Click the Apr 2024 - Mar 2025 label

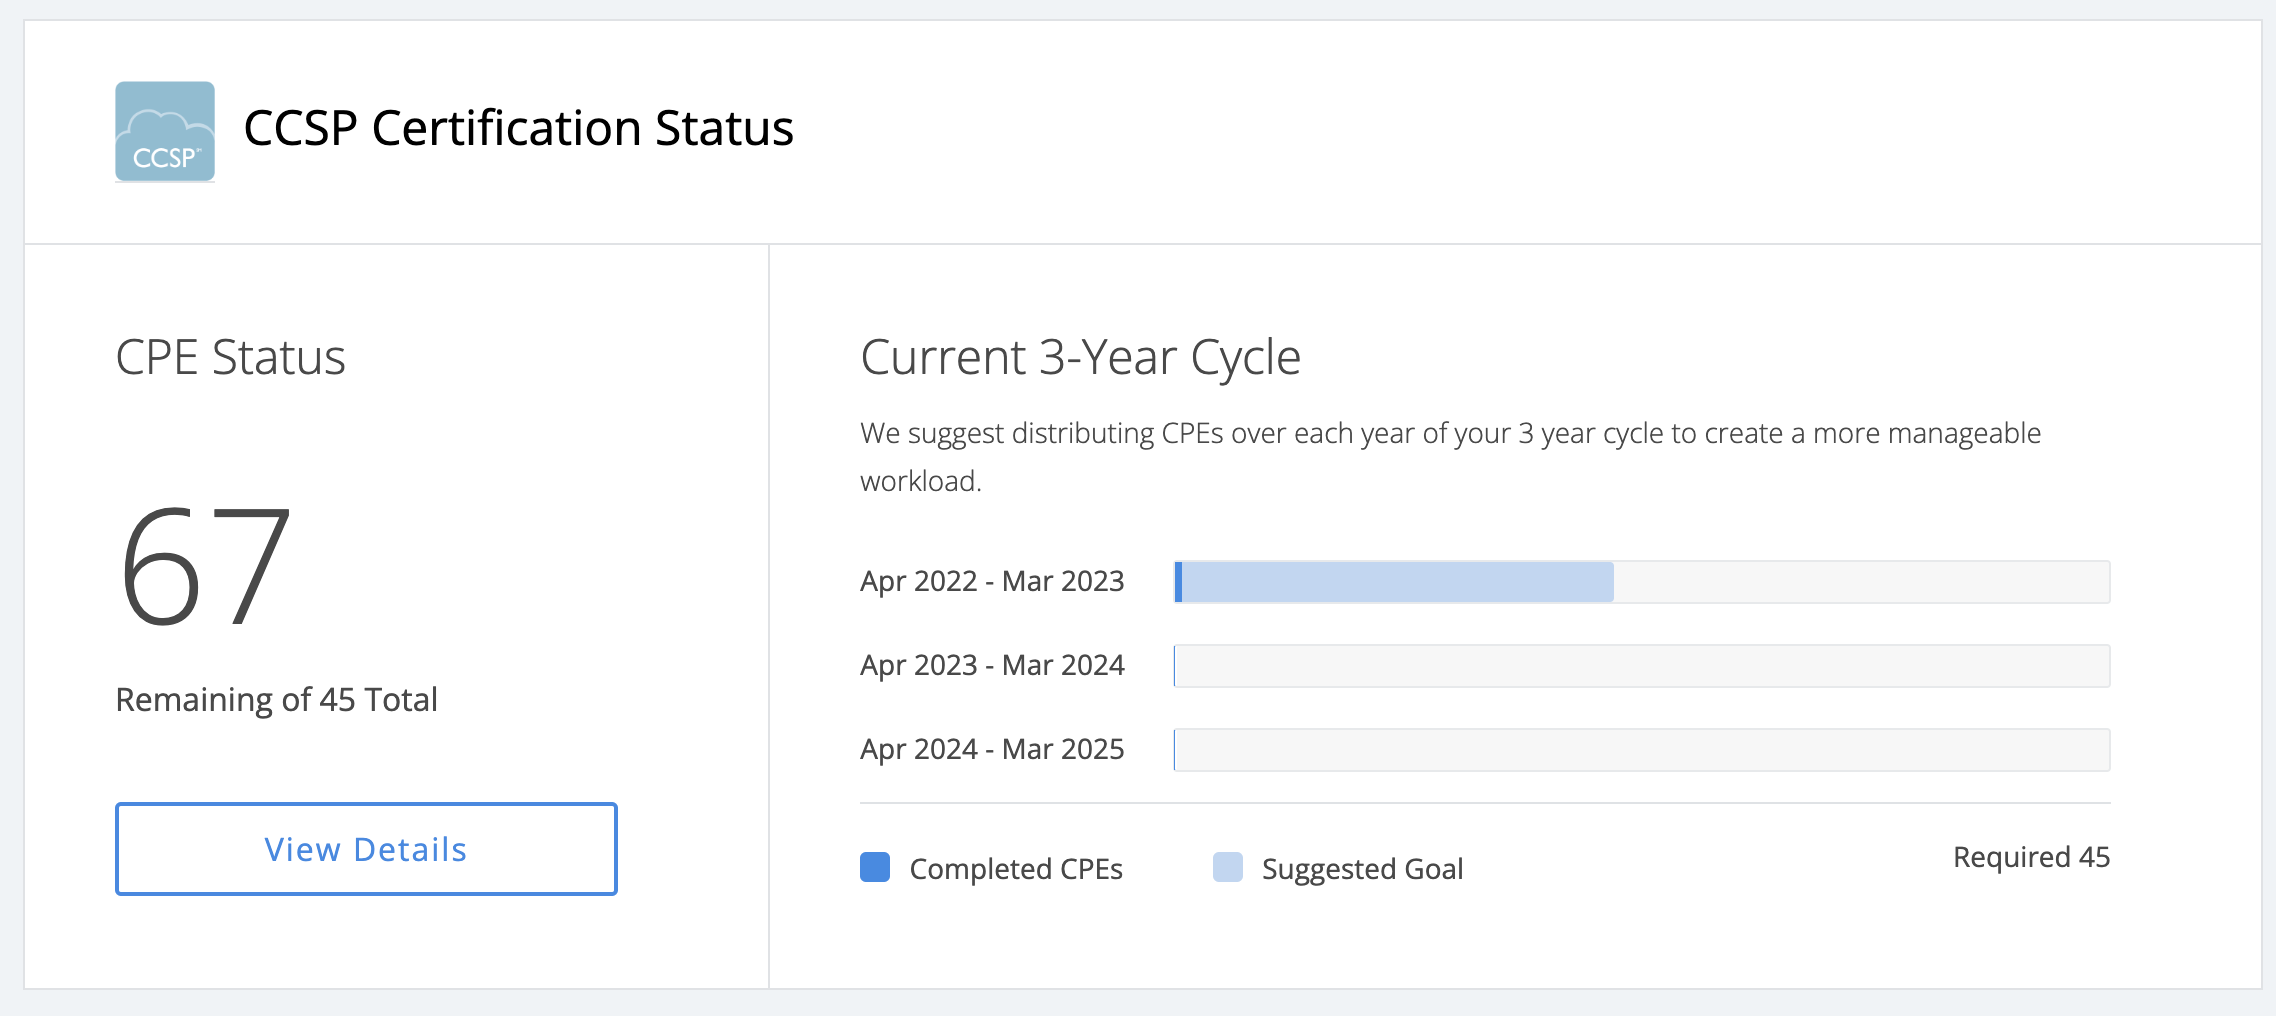(992, 749)
